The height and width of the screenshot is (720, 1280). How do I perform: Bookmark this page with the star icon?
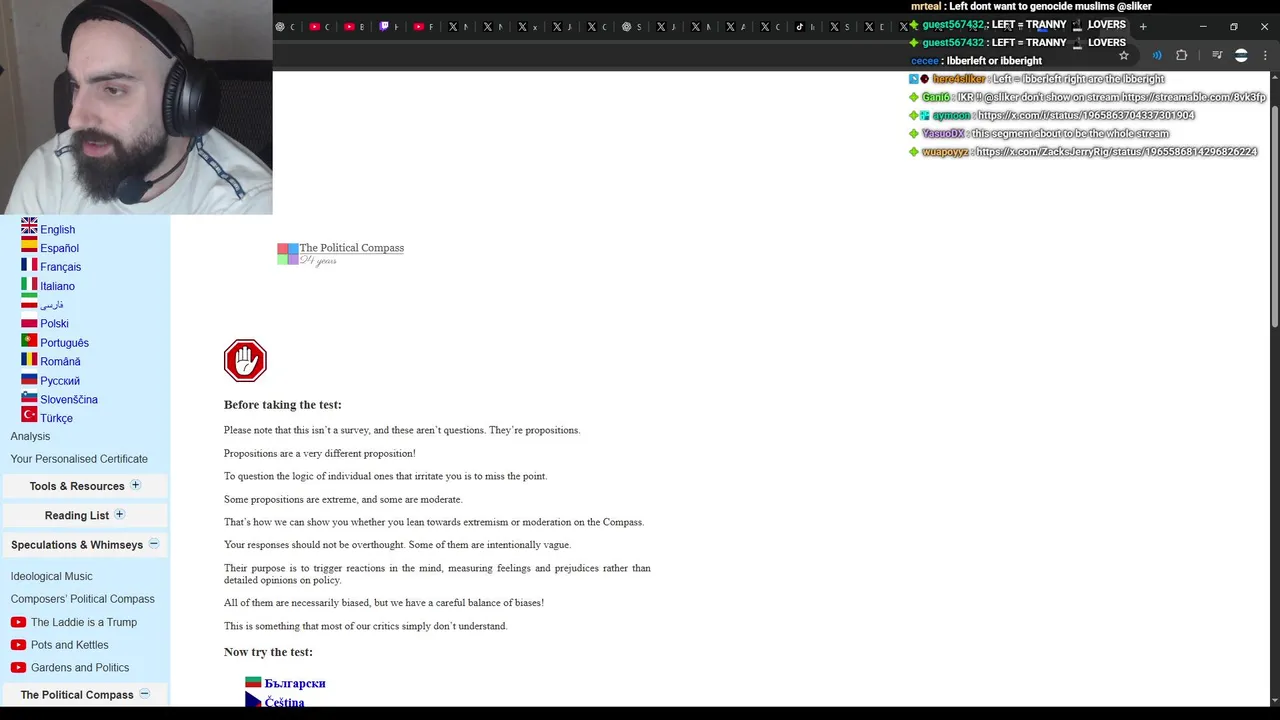pos(1124,55)
